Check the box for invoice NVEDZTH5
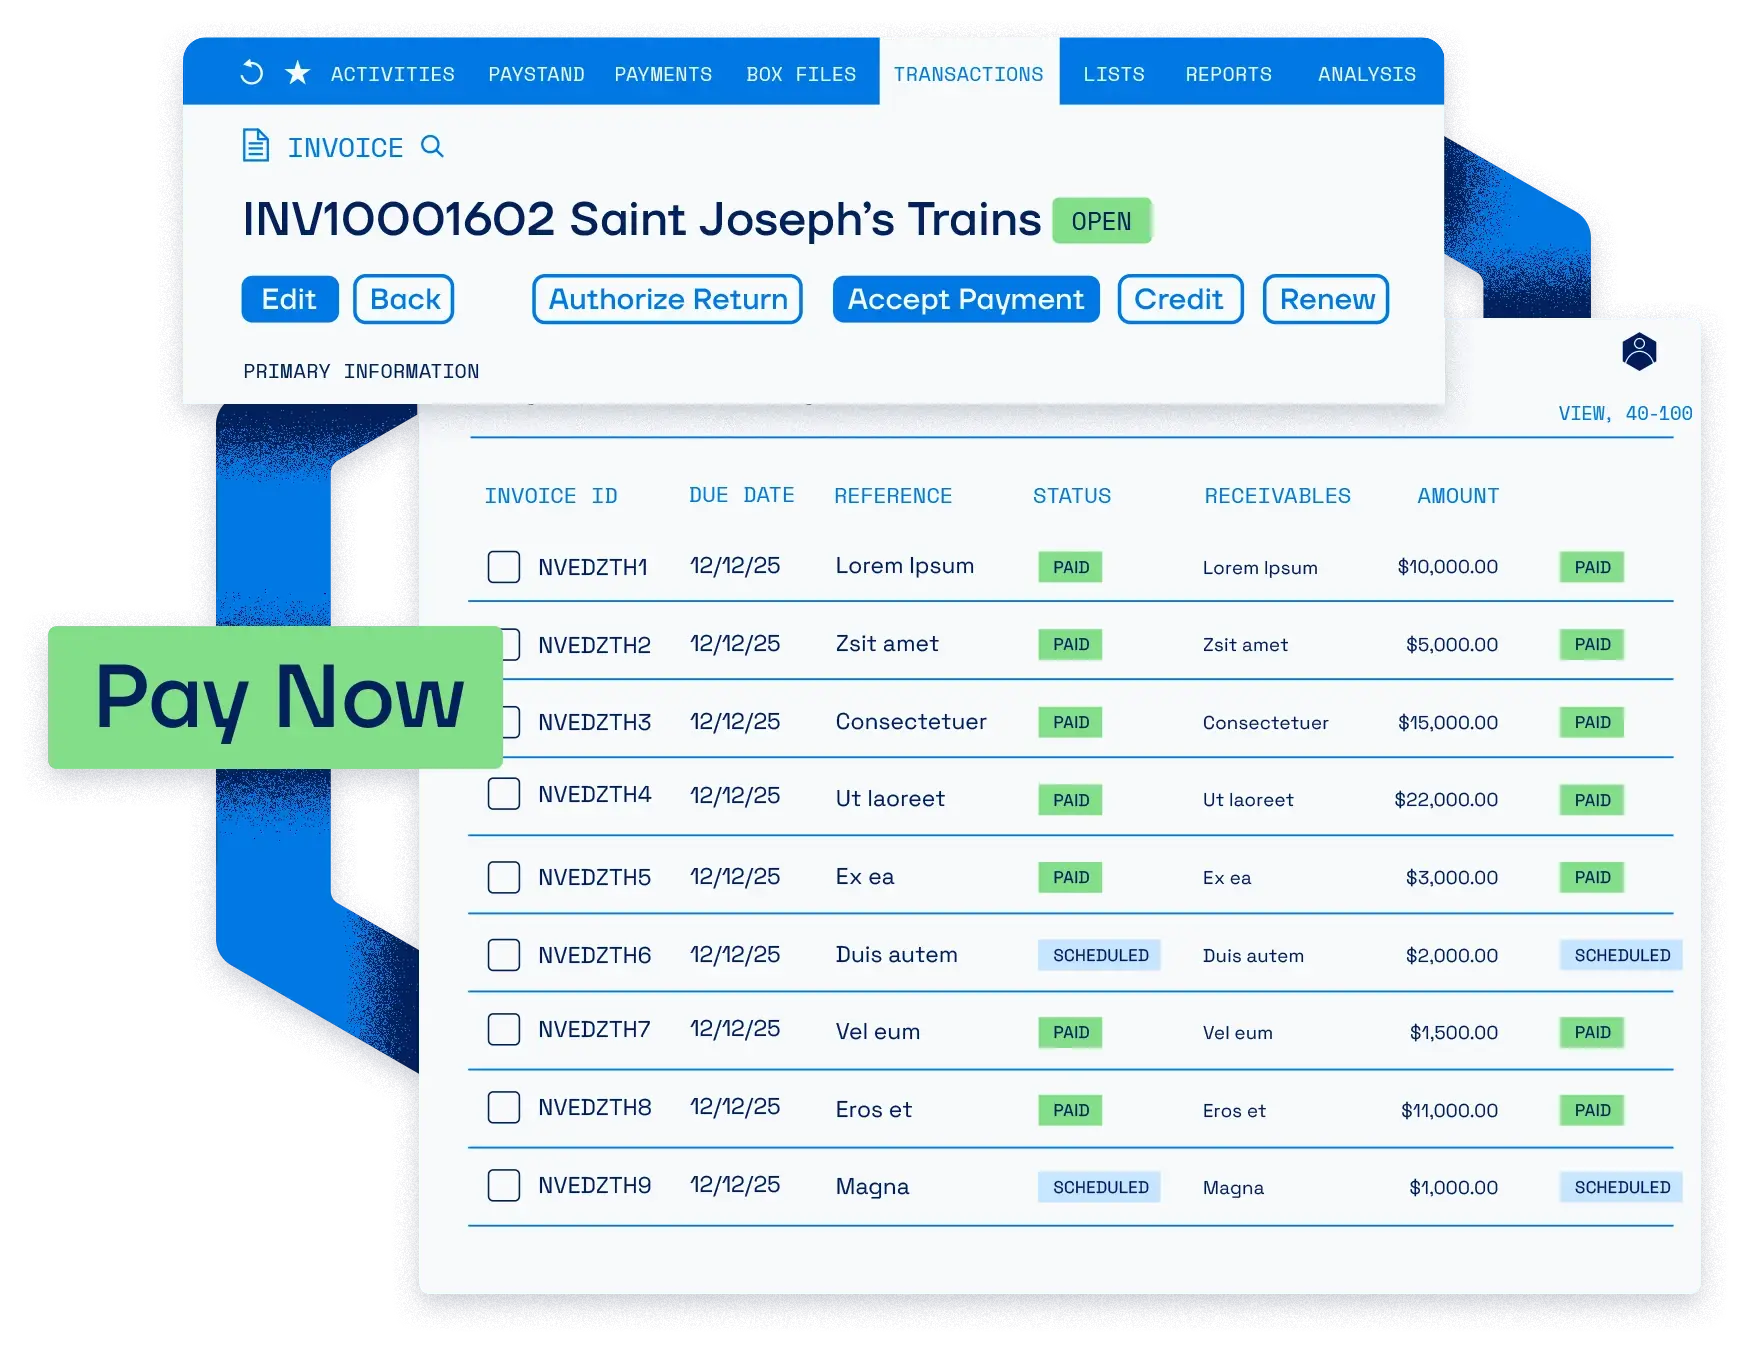This screenshot has width=1763, height=1366. (504, 877)
